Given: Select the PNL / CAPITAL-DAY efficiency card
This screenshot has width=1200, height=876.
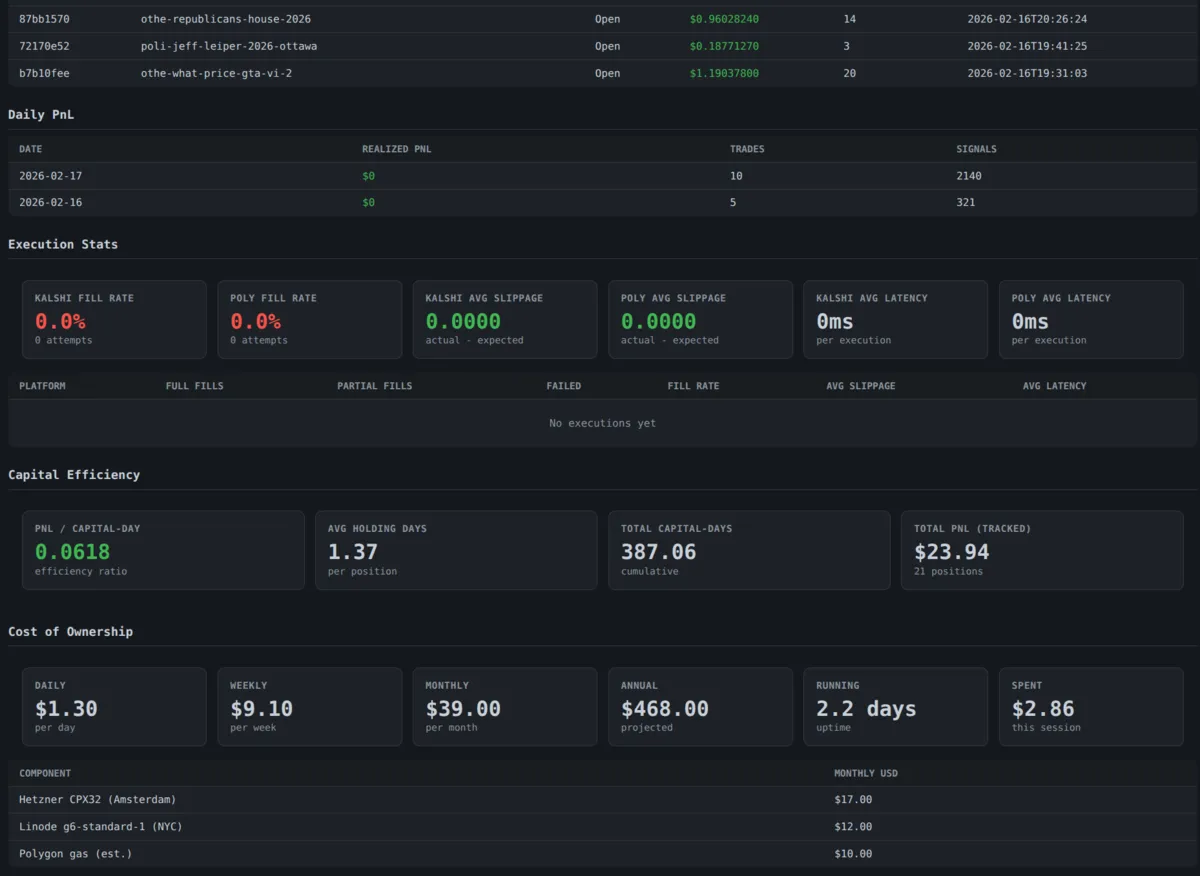Looking at the screenshot, I should click(x=163, y=550).
